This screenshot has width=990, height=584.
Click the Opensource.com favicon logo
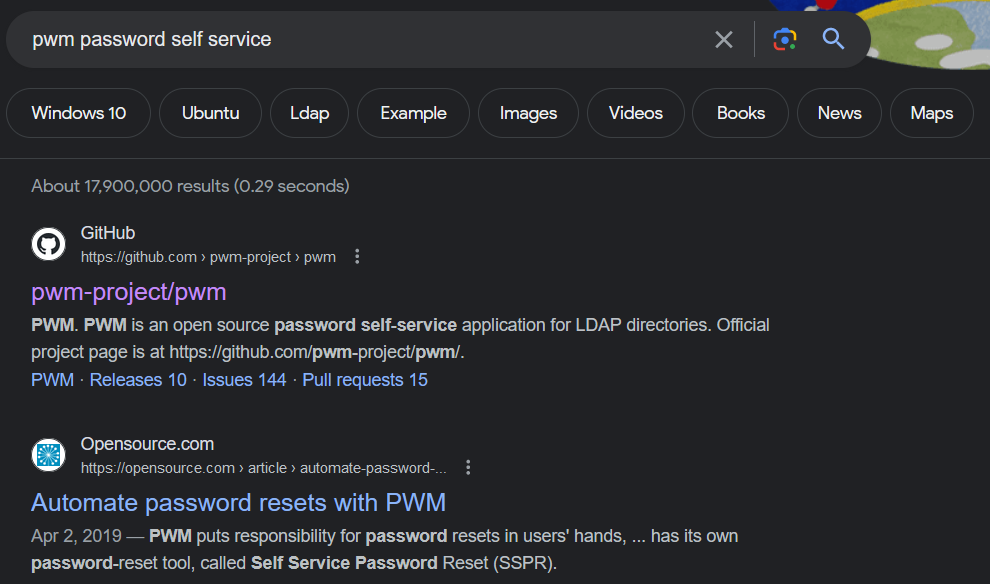(49, 455)
